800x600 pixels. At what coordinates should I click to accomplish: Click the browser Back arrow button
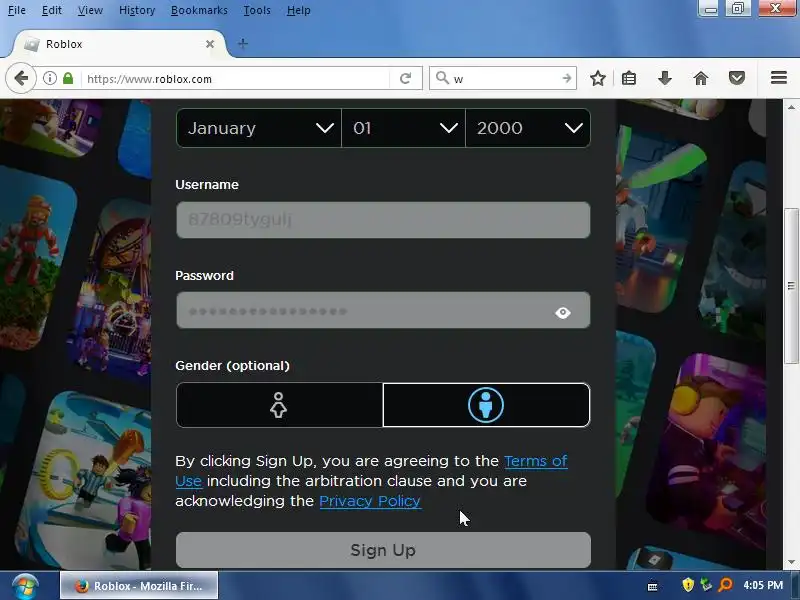click(x=21, y=79)
